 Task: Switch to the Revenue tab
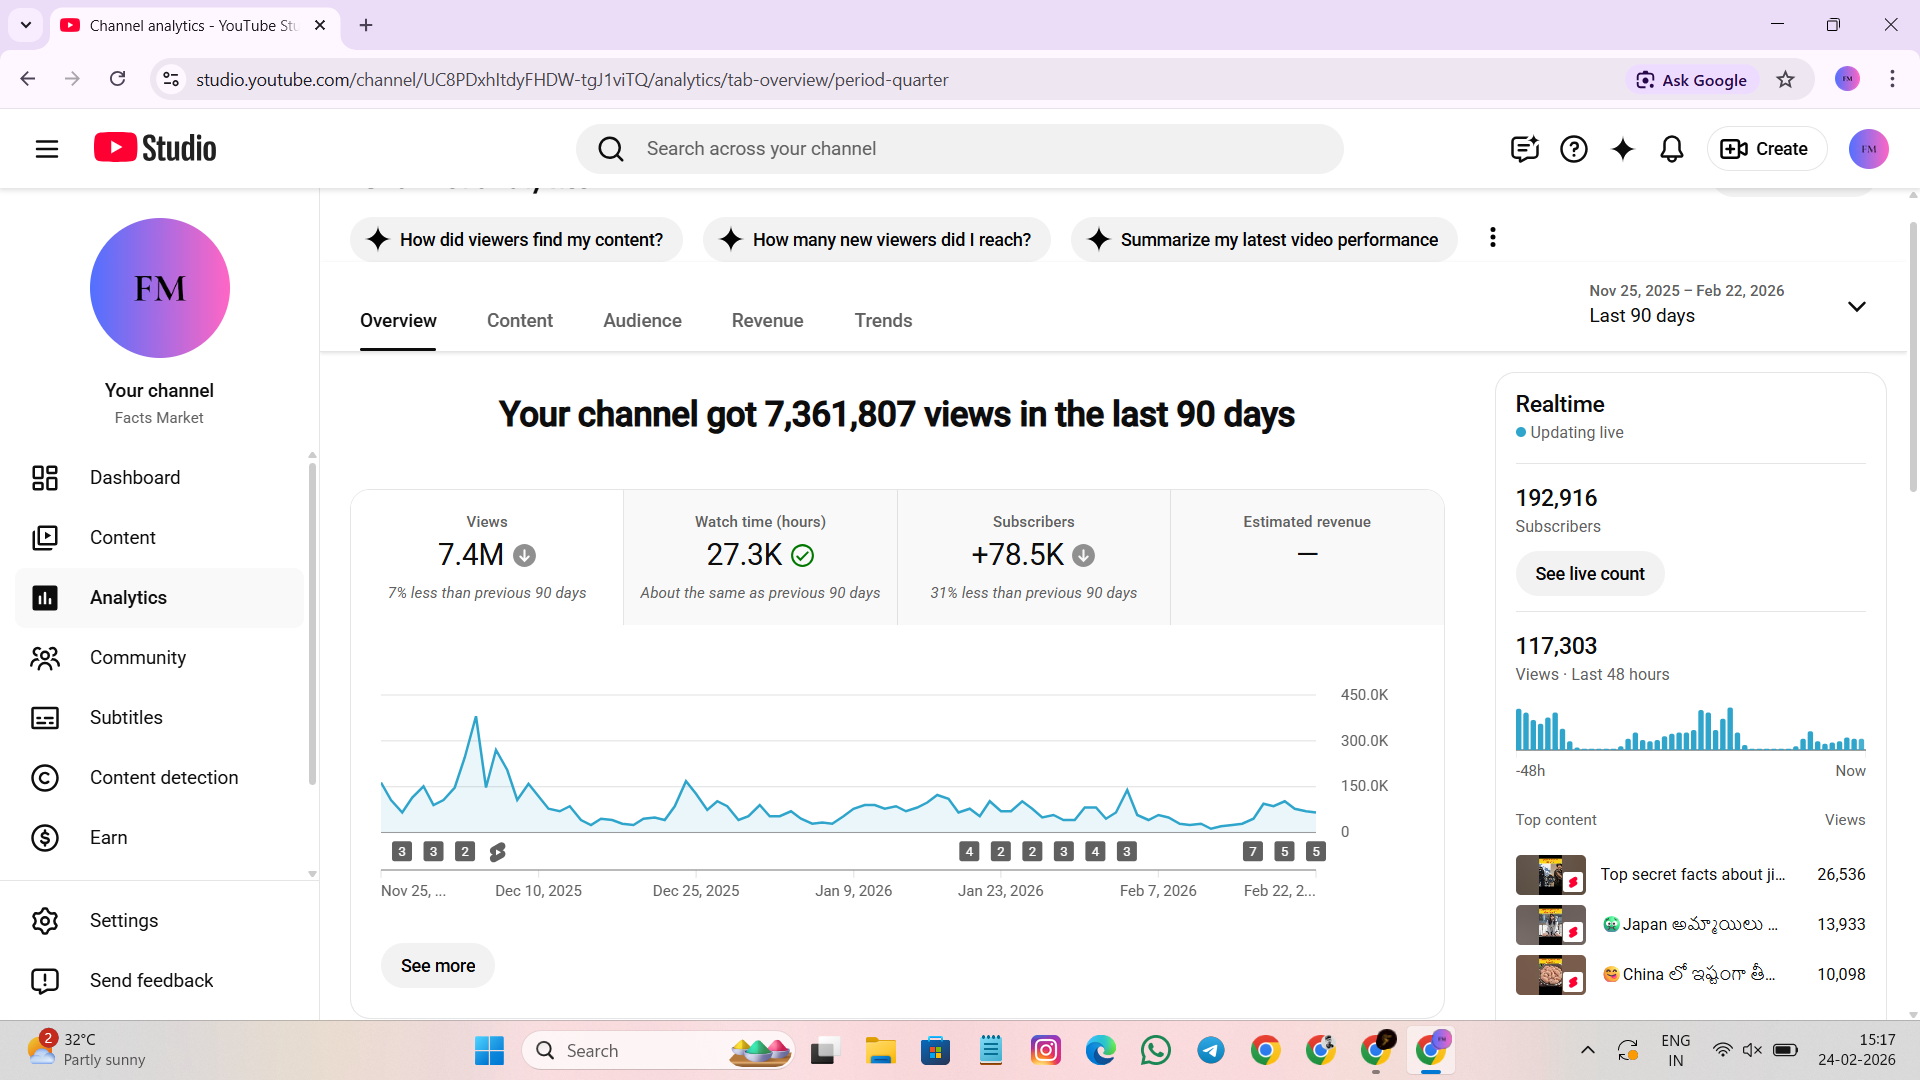(x=767, y=320)
